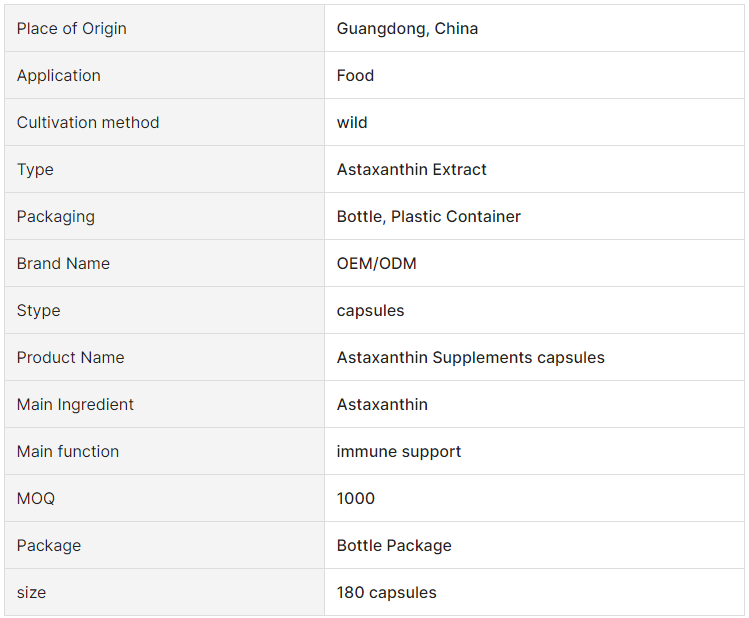Click the "Bottle, Plastic Container" value
This screenshot has height=618, width=749.
tap(428, 216)
